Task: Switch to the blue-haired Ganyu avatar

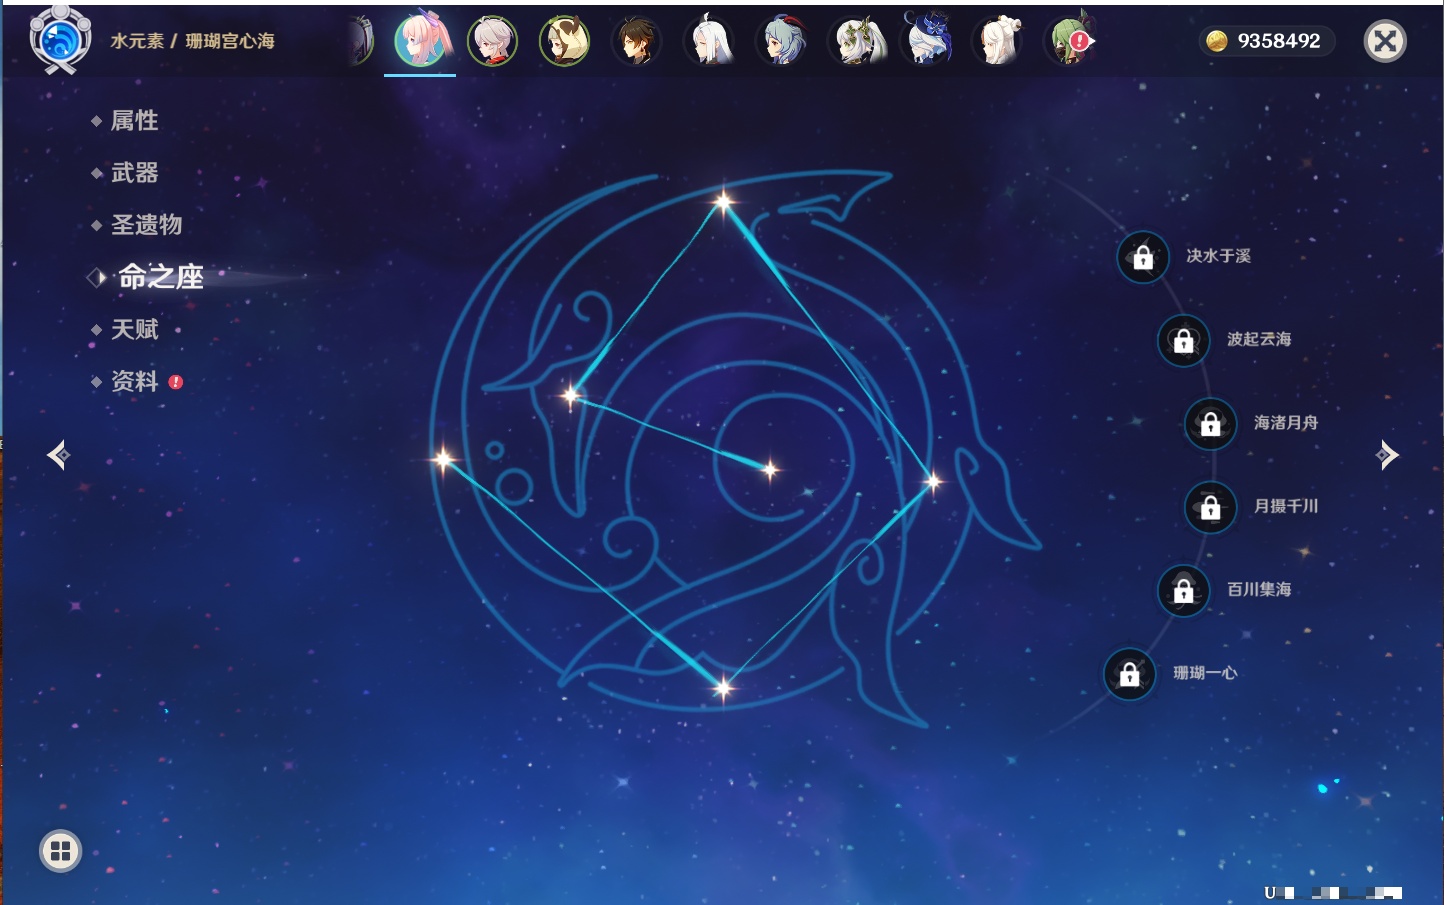Action: pos(782,41)
